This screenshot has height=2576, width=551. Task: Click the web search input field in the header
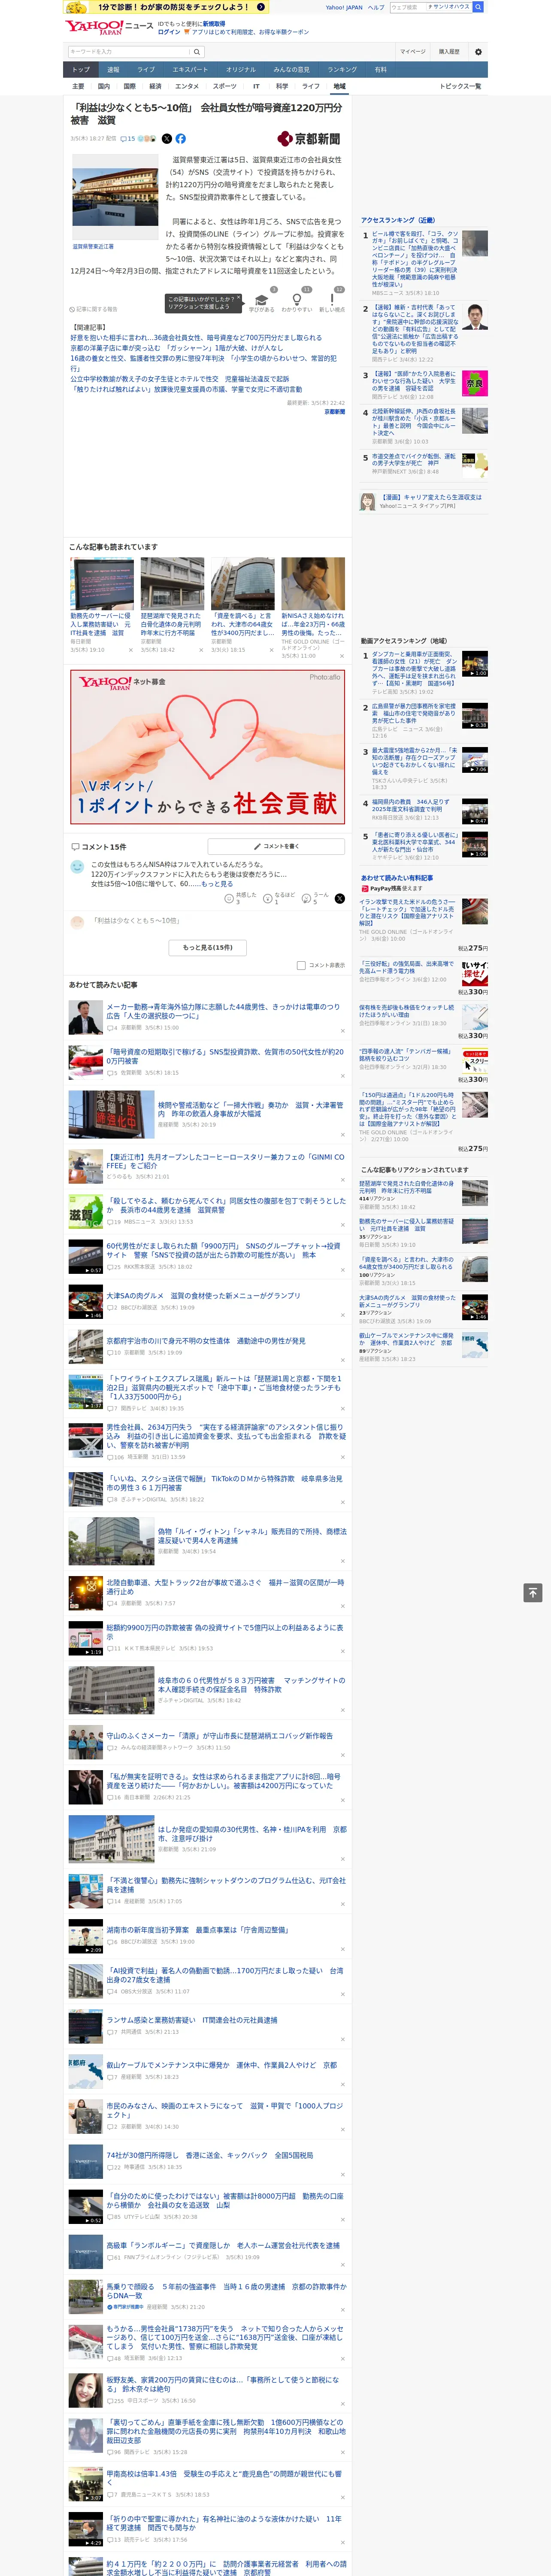tap(408, 7)
